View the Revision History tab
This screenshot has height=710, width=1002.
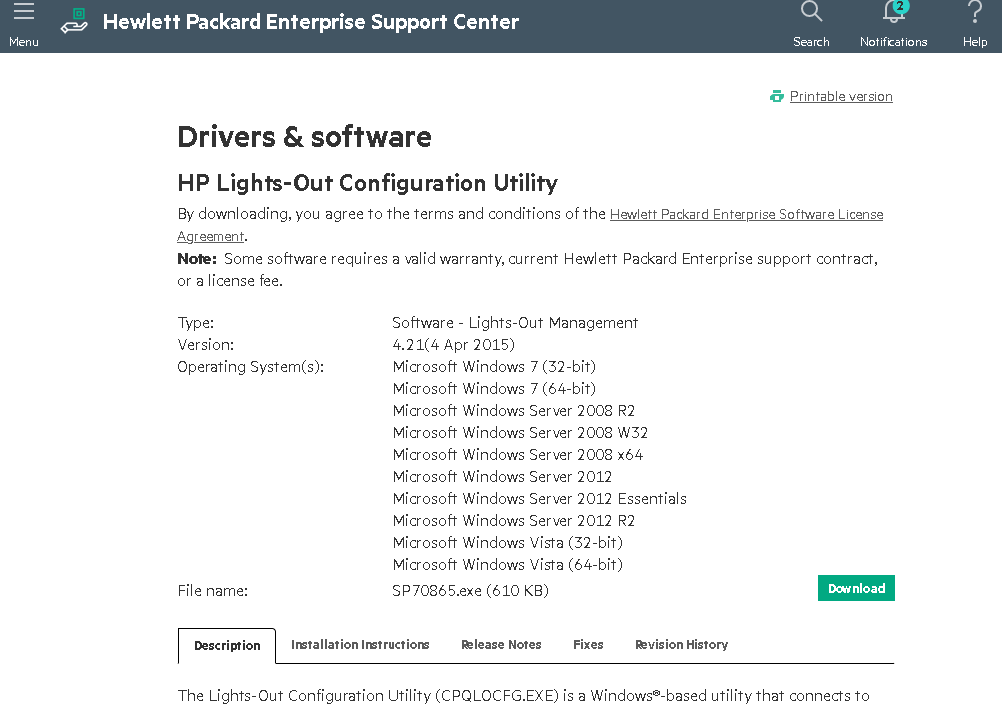pyautogui.click(x=681, y=645)
